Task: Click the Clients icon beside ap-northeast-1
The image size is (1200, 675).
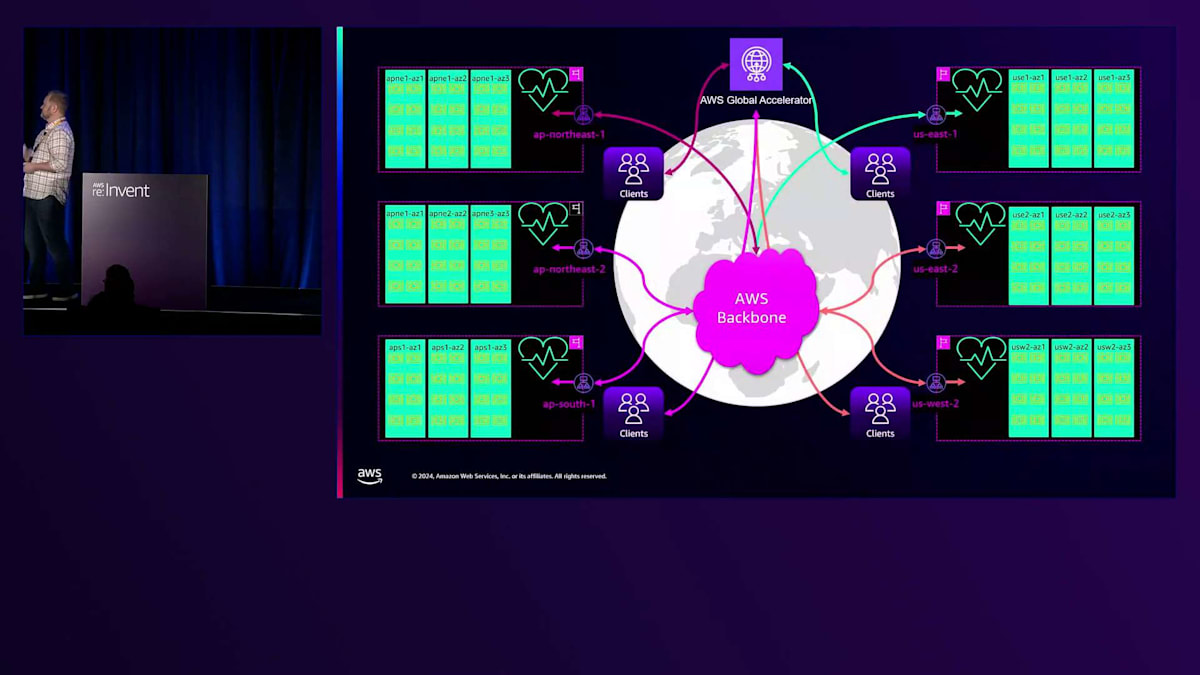Action: click(x=634, y=173)
